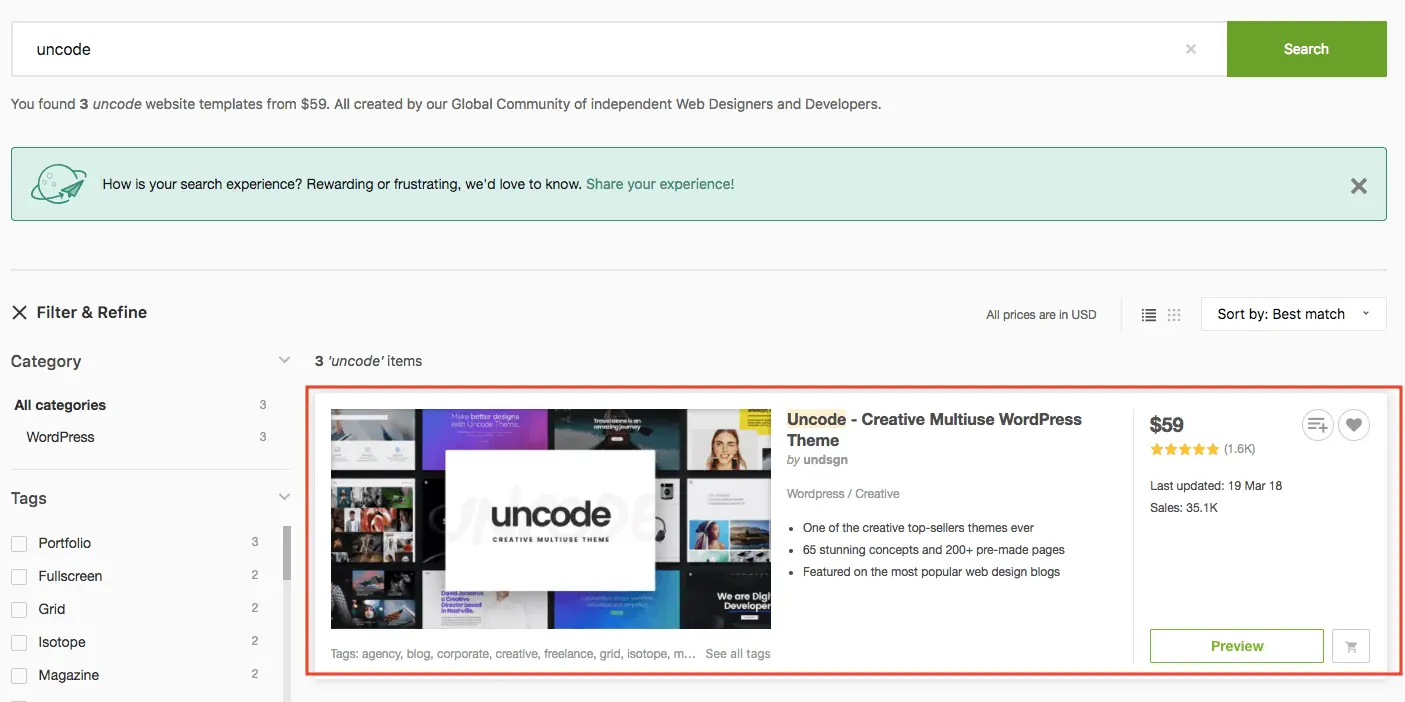Click the (1.6K) reviews count
The width and height of the screenshot is (1405, 702).
tap(1239, 450)
